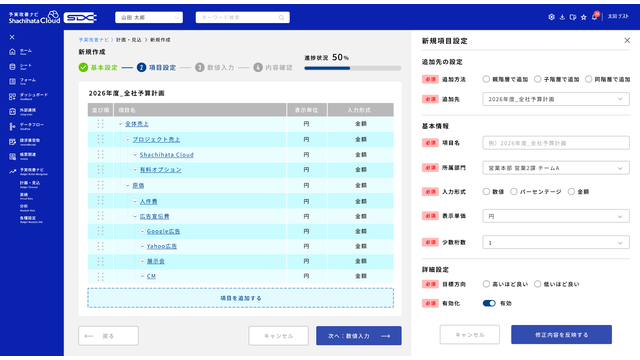Select 同階層で追加 radio option
Viewport: 640px width, 360px height.
[x=588, y=79]
